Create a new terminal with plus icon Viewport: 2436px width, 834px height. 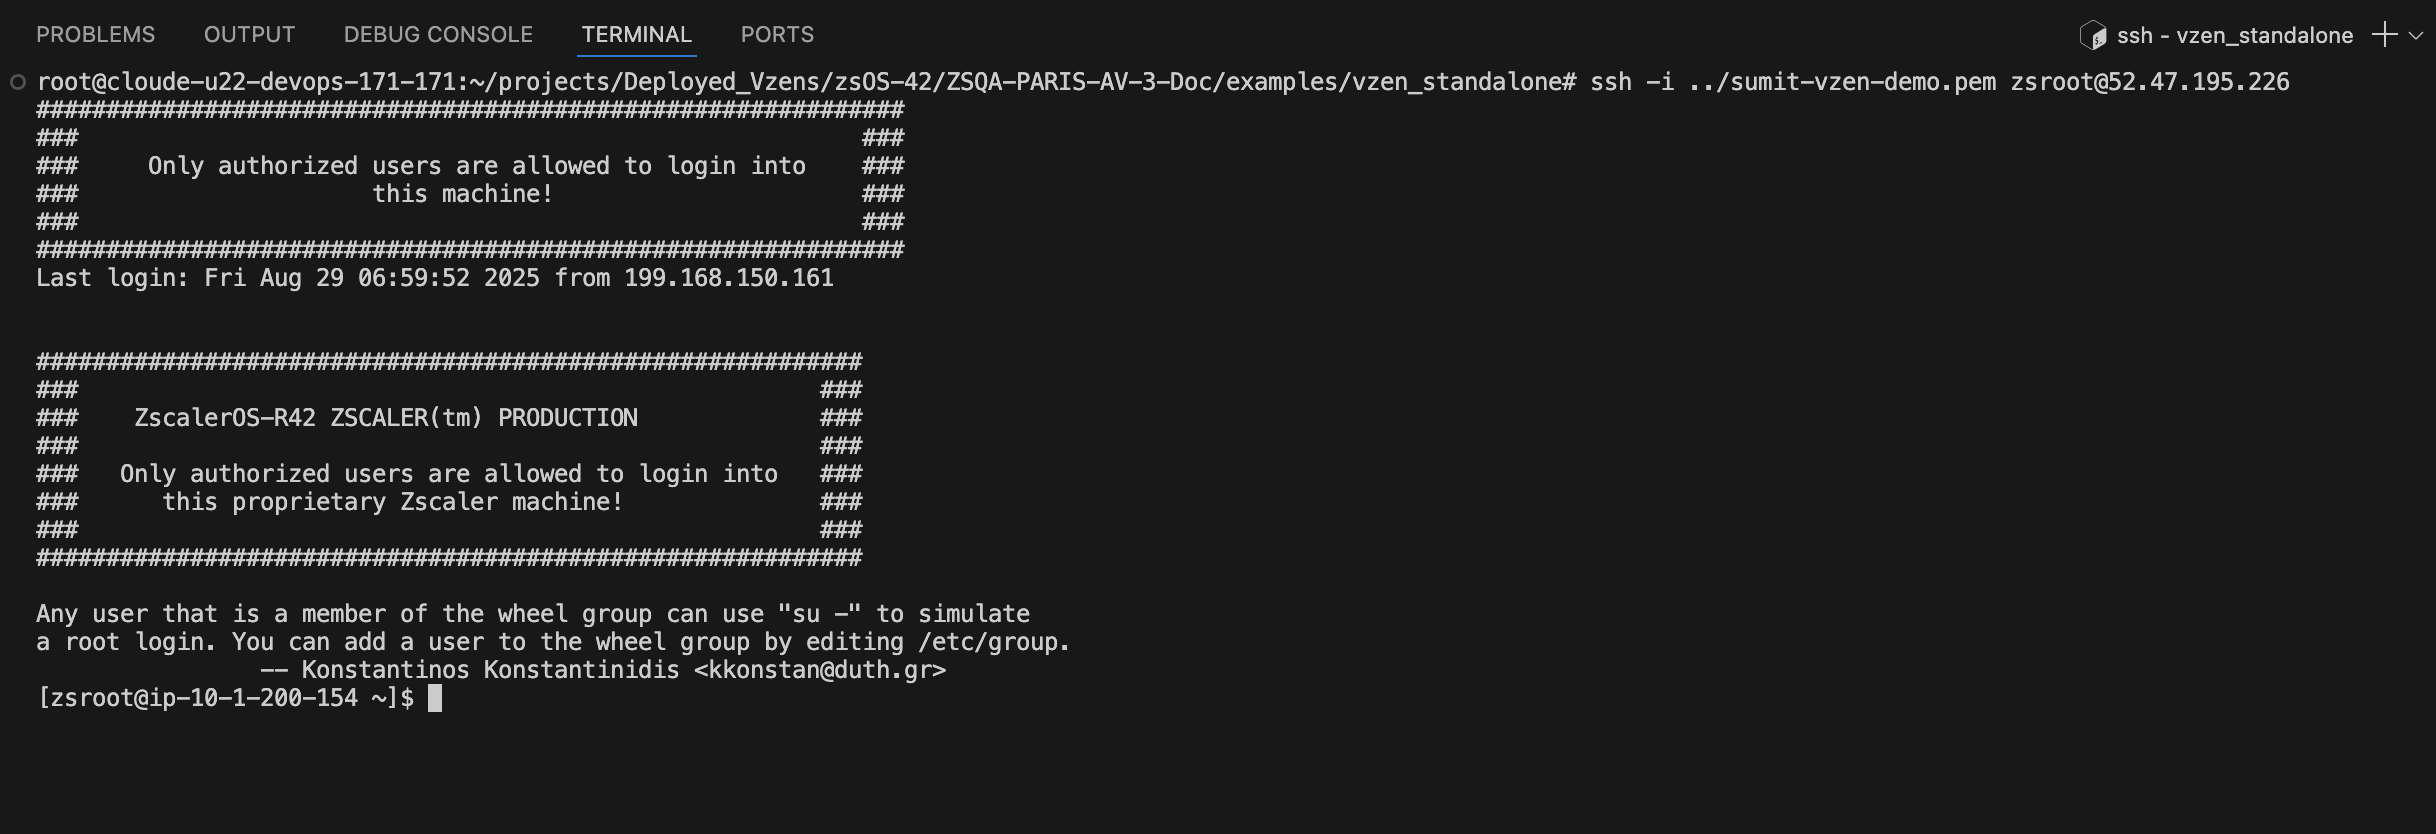(x=2384, y=35)
